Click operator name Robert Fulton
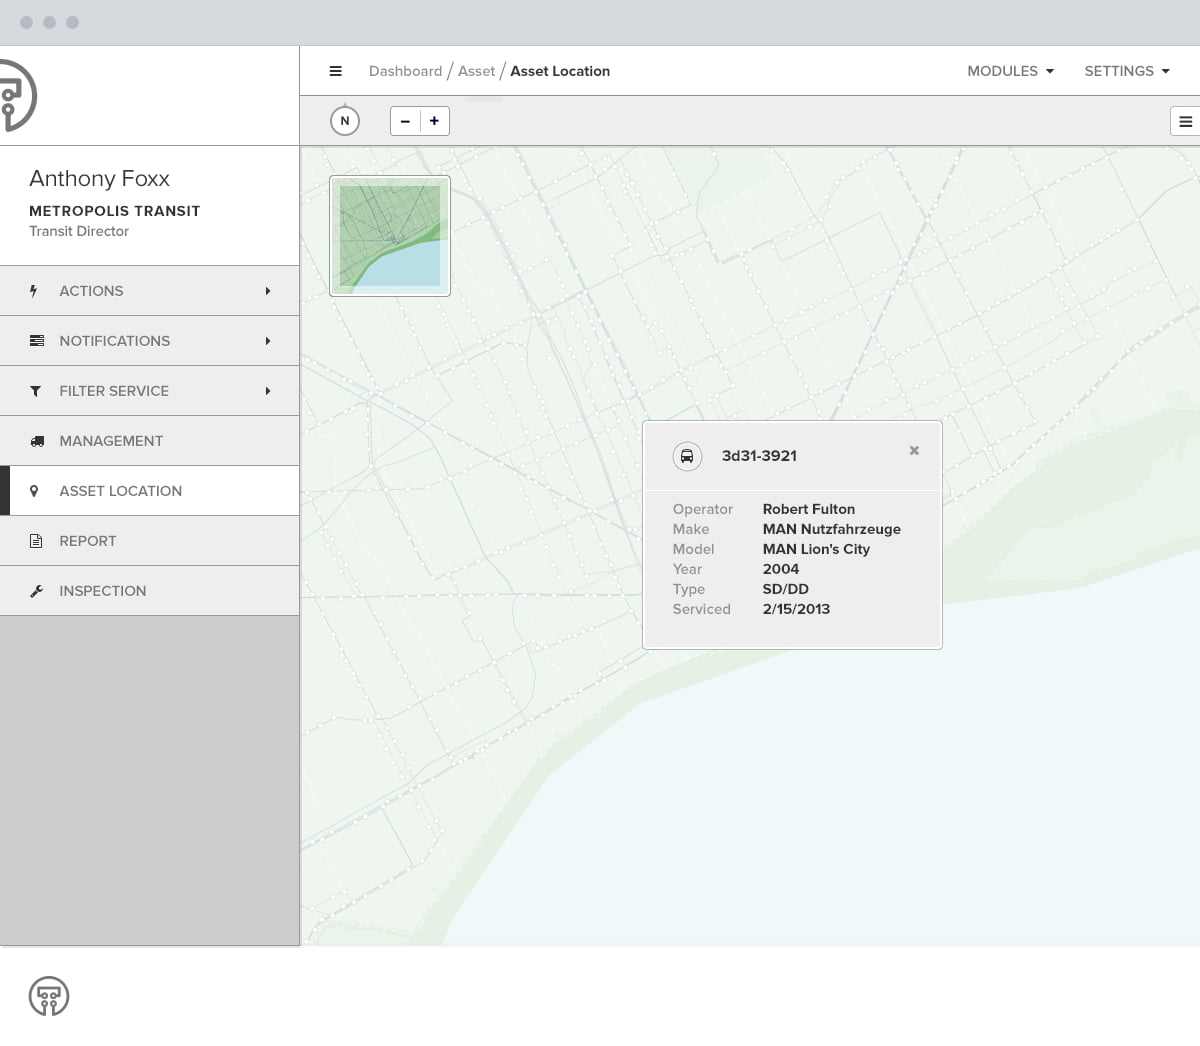 809,509
